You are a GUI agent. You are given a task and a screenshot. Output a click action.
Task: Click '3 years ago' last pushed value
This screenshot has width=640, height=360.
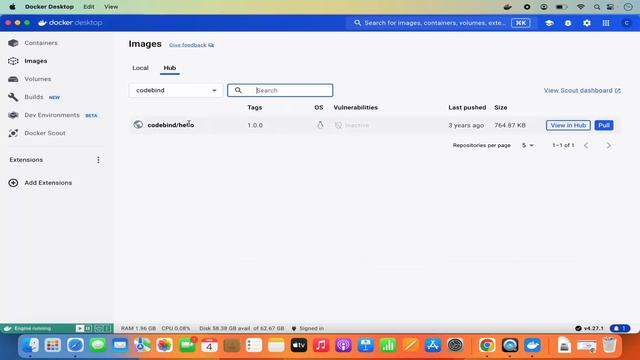[x=466, y=125]
